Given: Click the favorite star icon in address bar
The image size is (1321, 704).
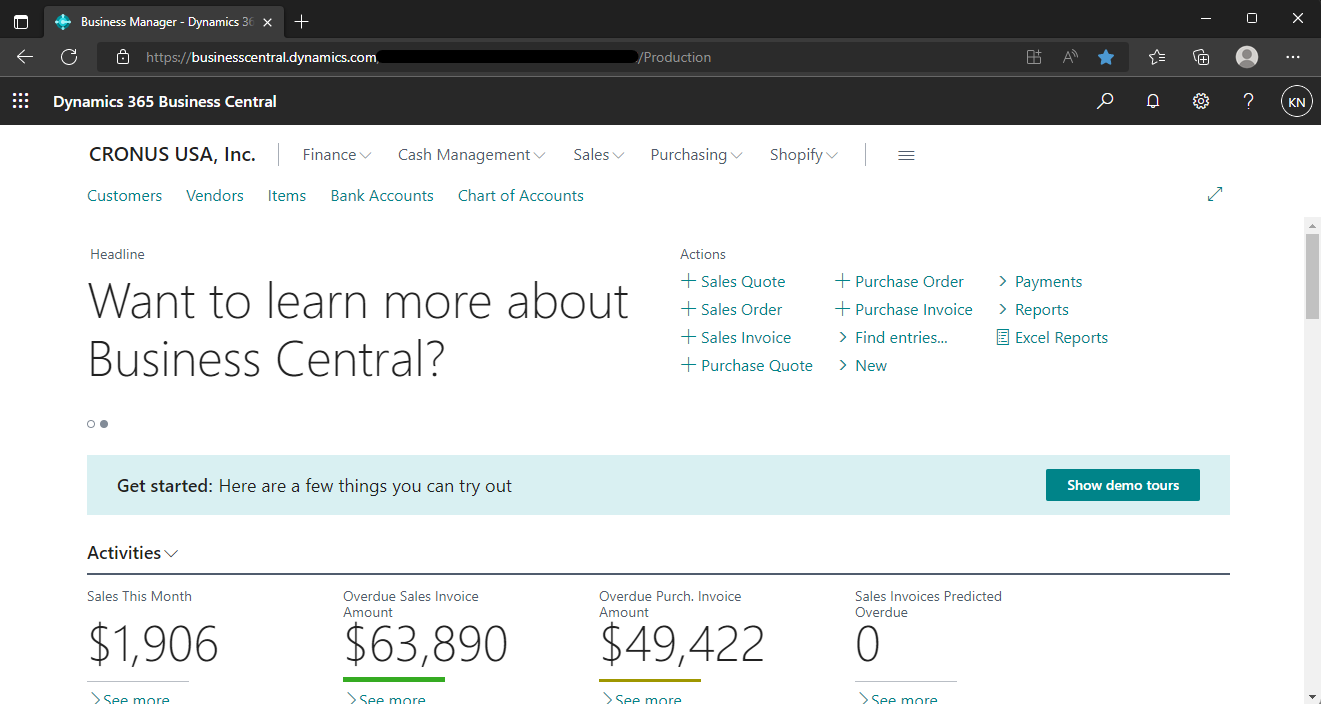Looking at the screenshot, I should pyautogui.click(x=1106, y=57).
